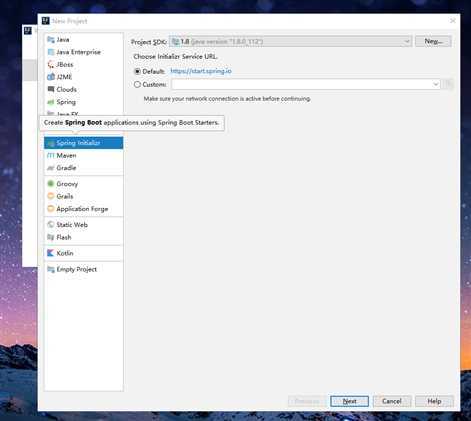The image size is (471, 421).
Task: Click the Spring Initializr icon
Action: pos(51,143)
